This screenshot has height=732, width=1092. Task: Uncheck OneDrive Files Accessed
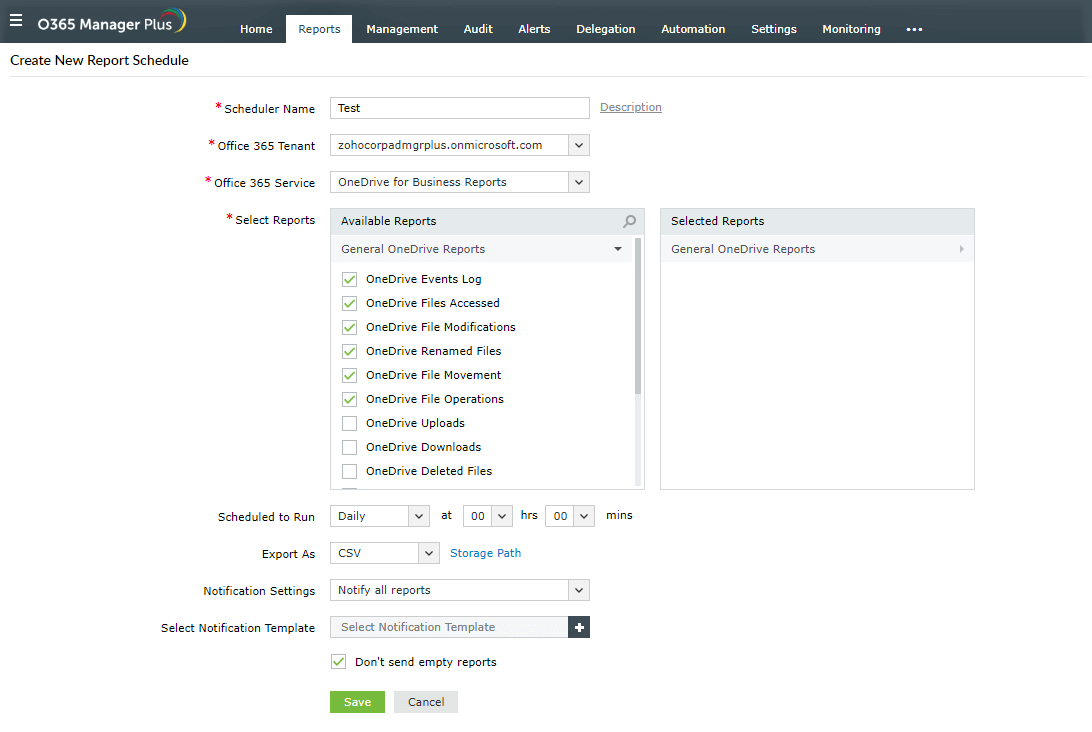(x=350, y=303)
